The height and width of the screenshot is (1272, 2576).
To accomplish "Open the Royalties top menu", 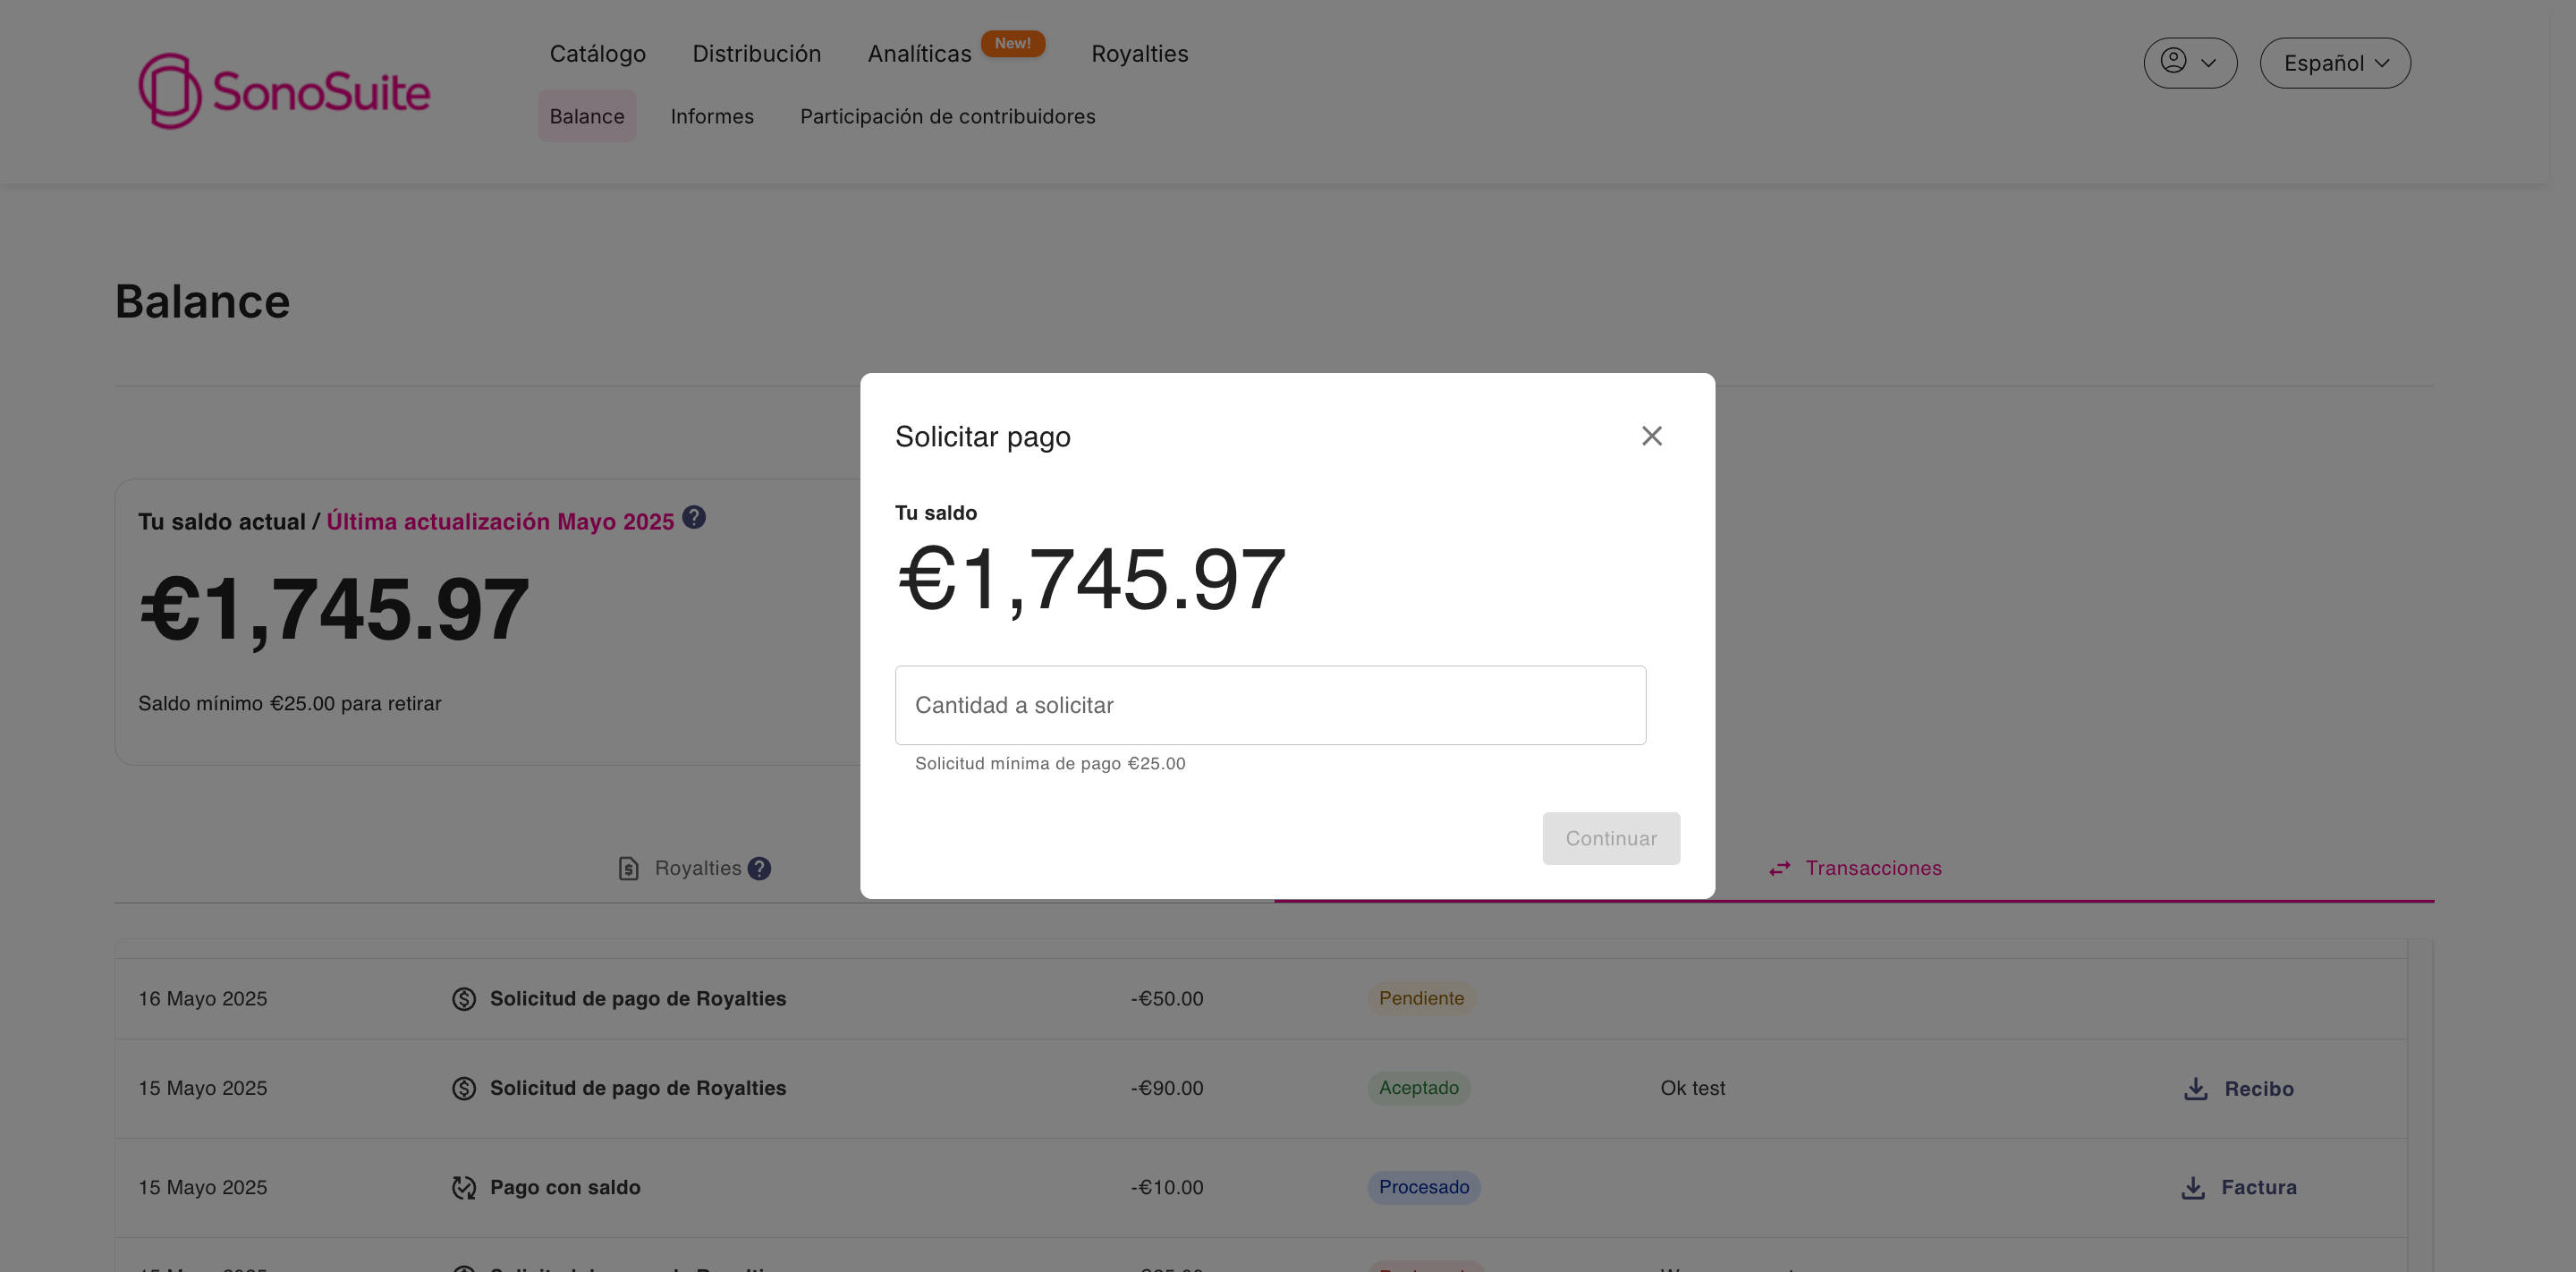I will (x=1140, y=54).
